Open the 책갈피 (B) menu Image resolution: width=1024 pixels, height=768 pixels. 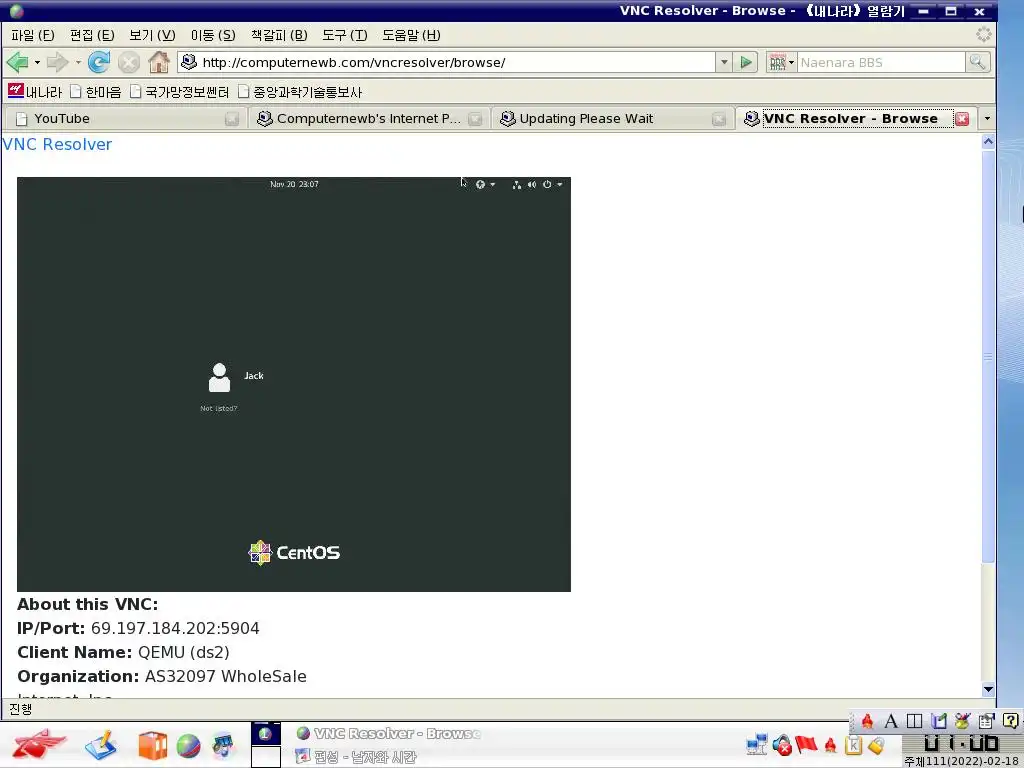(279, 35)
